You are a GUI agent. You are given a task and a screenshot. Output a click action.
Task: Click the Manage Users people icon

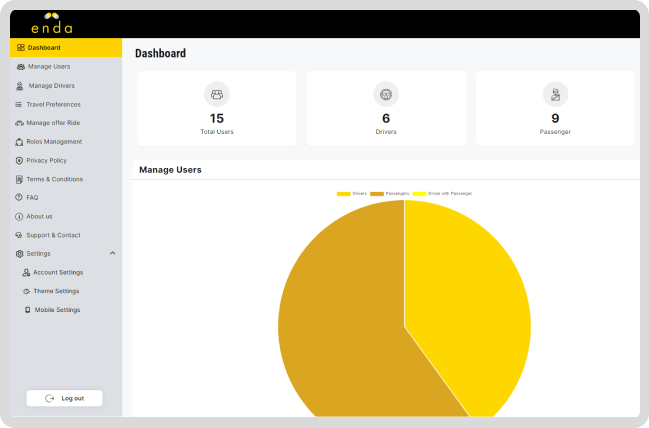[x=21, y=67]
